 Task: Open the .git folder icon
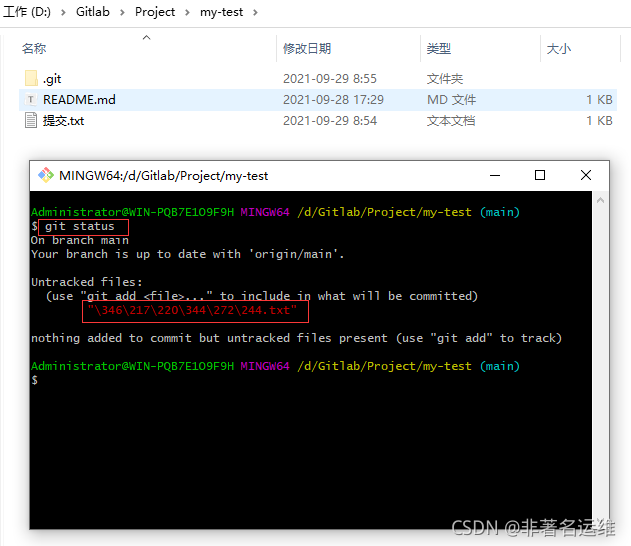31,78
